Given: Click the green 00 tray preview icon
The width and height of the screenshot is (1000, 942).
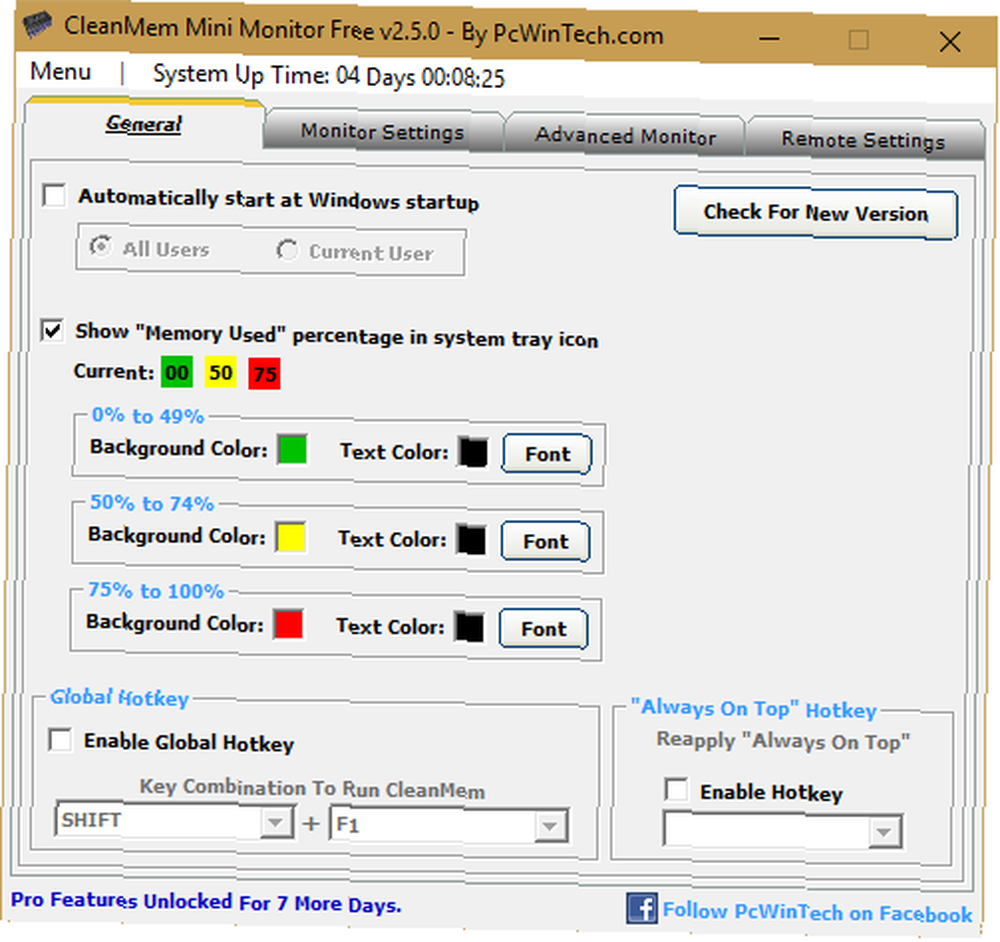Looking at the screenshot, I should [177, 372].
